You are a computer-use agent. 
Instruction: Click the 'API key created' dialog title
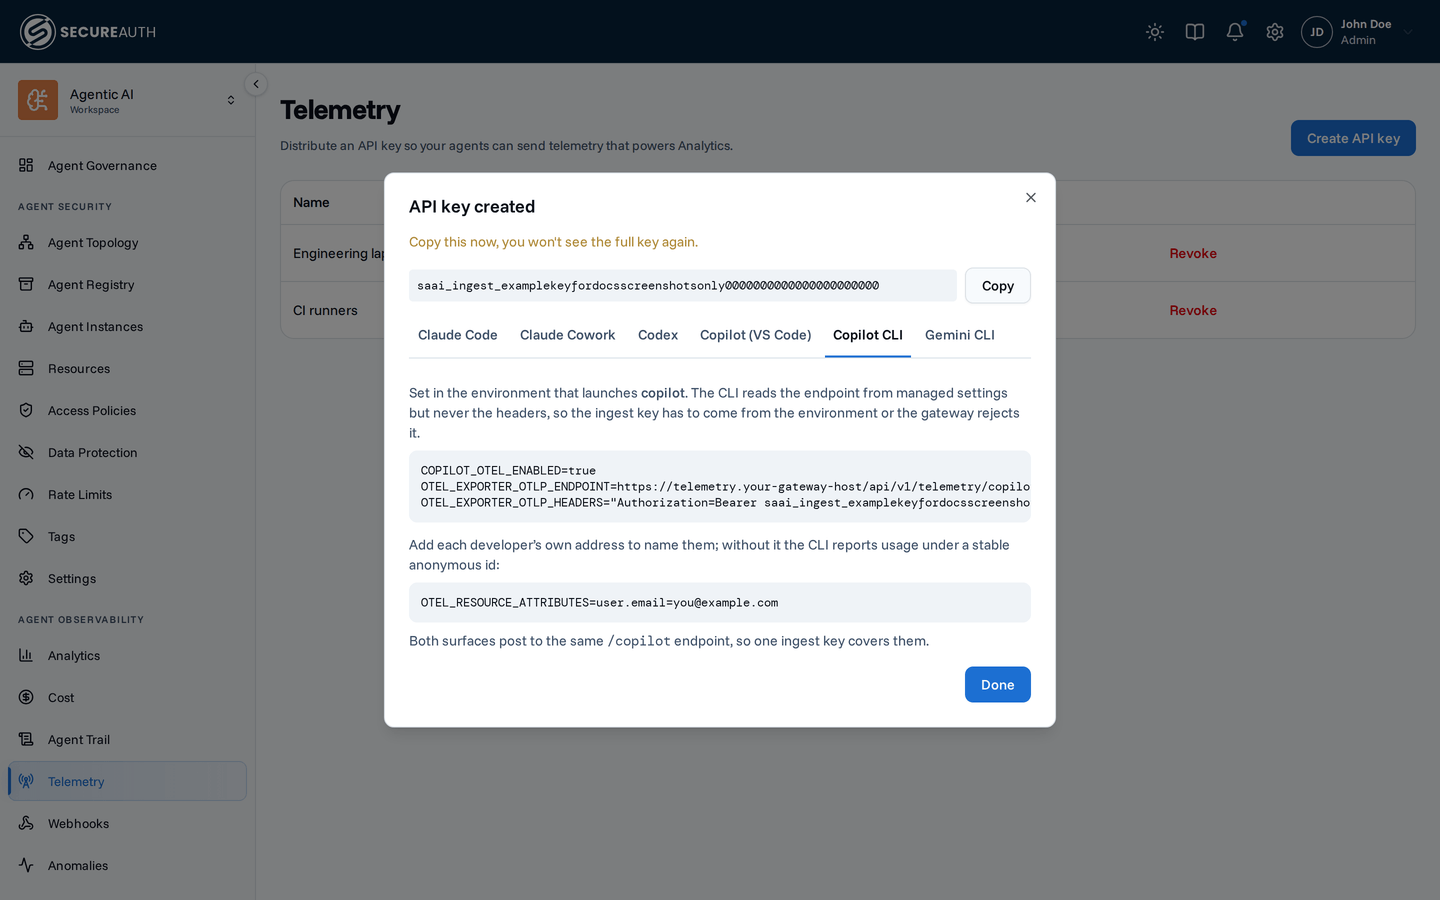[472, 207]
